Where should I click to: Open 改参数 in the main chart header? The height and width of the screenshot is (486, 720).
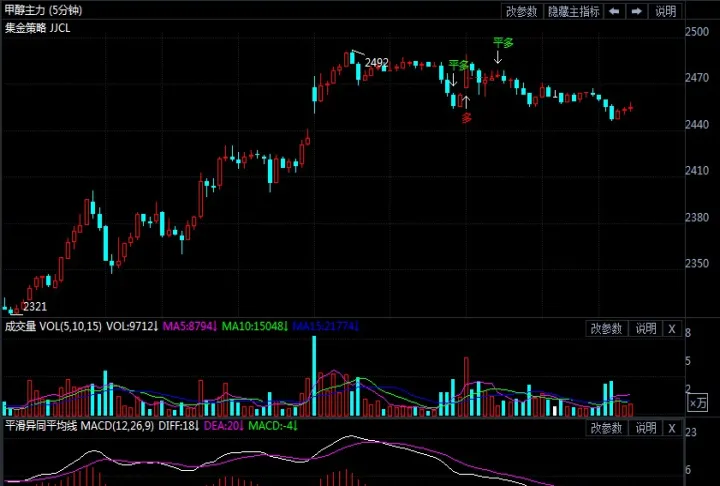[521, 11]
